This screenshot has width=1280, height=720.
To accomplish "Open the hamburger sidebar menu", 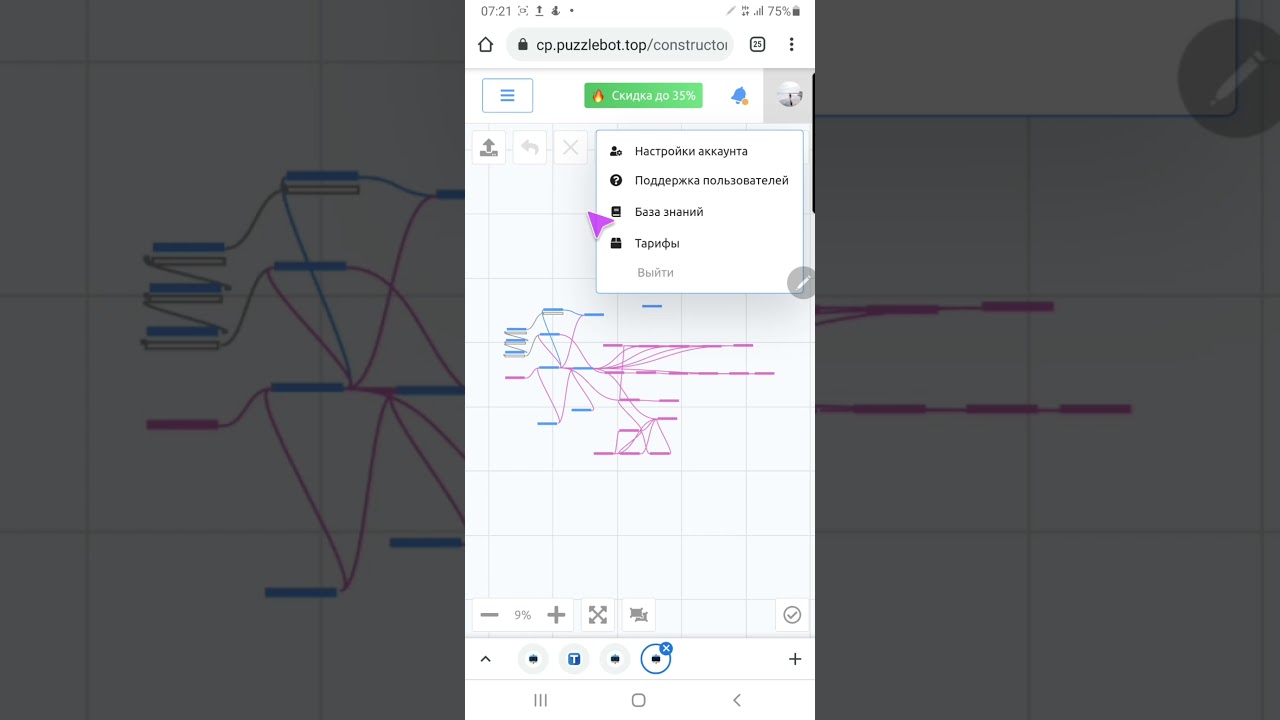I will (x=507, y=96).
